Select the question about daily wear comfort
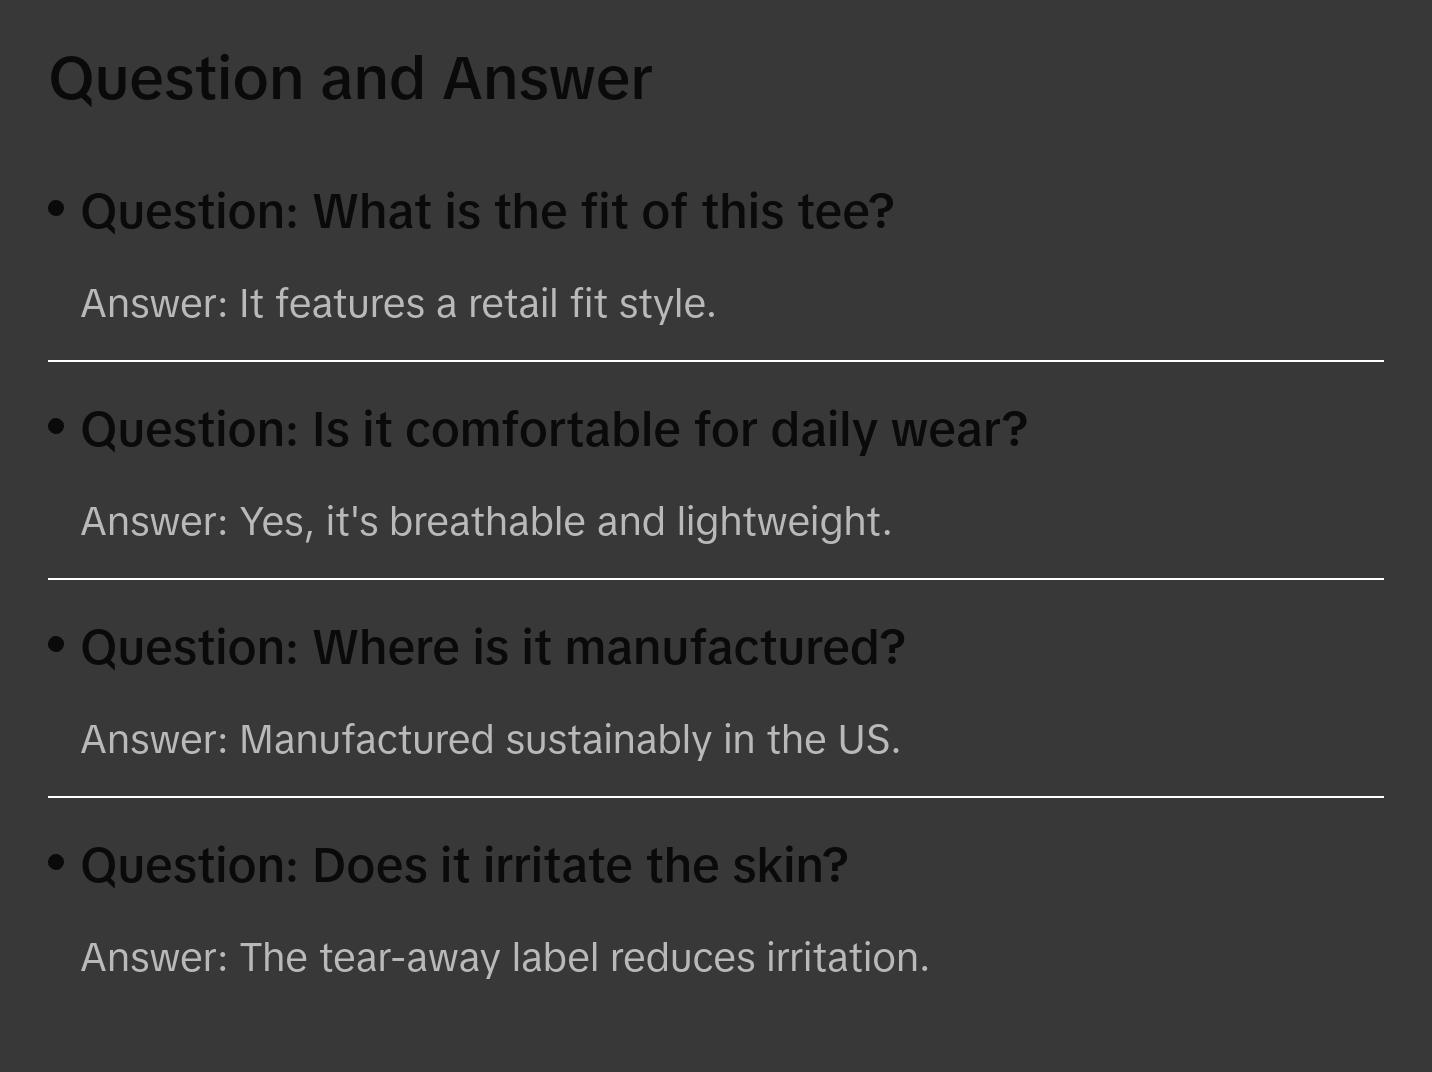1432x1072 pixels. (x=554, y=430)
